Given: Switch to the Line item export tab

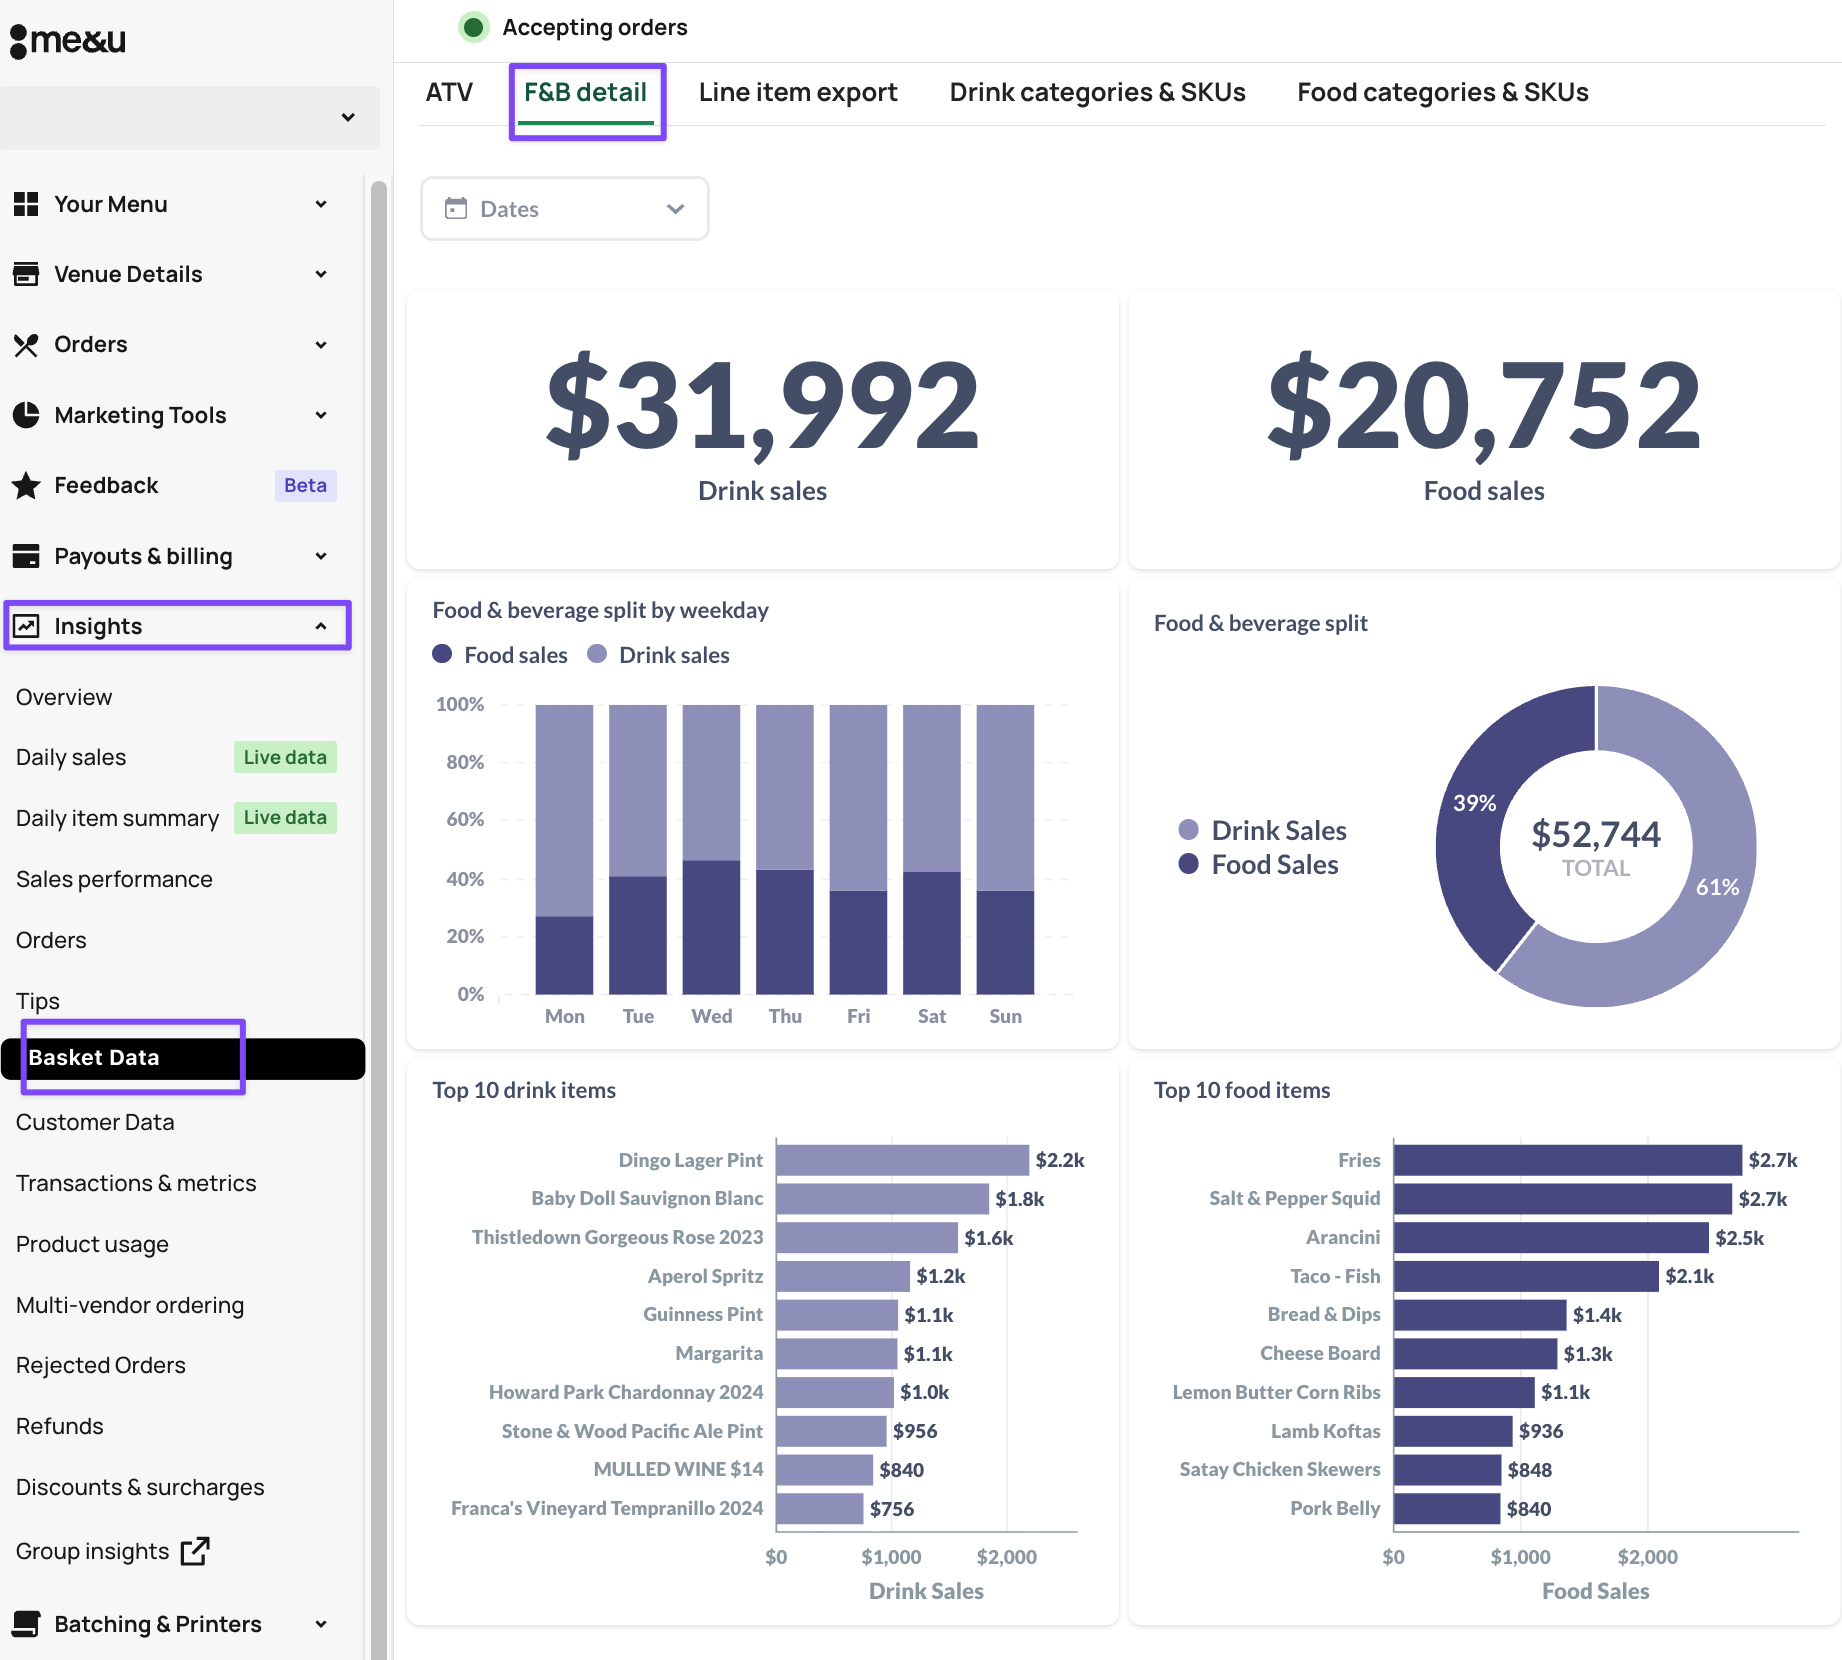Looking at the screenshot, I should click(797, 92).
